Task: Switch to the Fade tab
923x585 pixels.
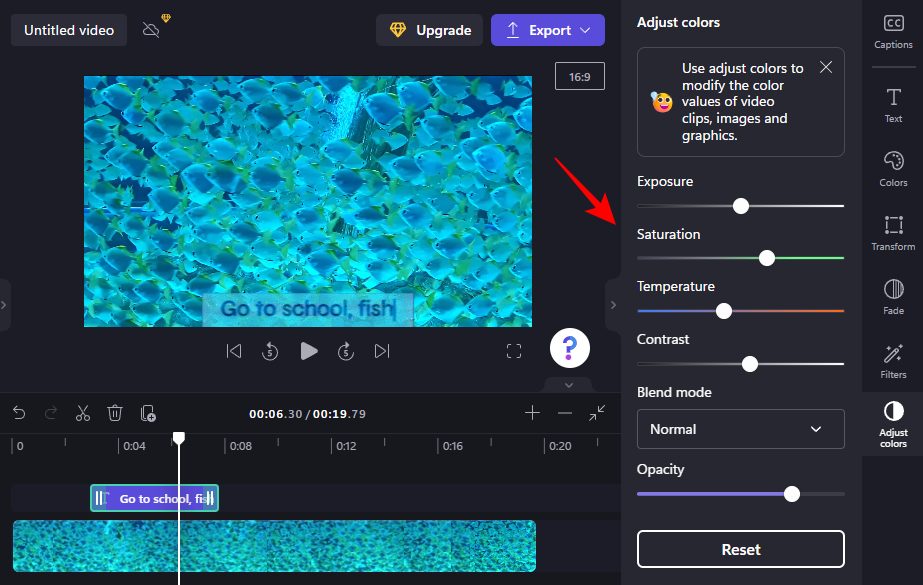Action: coord(893,297)
